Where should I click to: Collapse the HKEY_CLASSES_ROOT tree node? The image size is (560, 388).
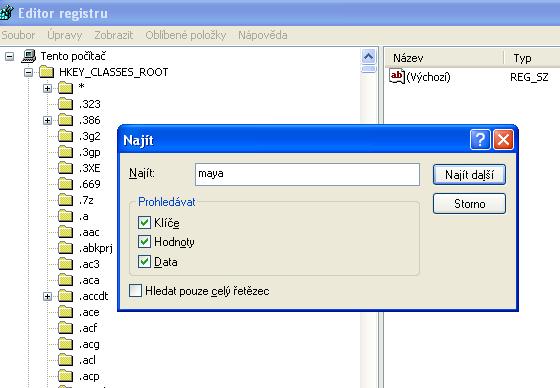click(x=28, y=72)
